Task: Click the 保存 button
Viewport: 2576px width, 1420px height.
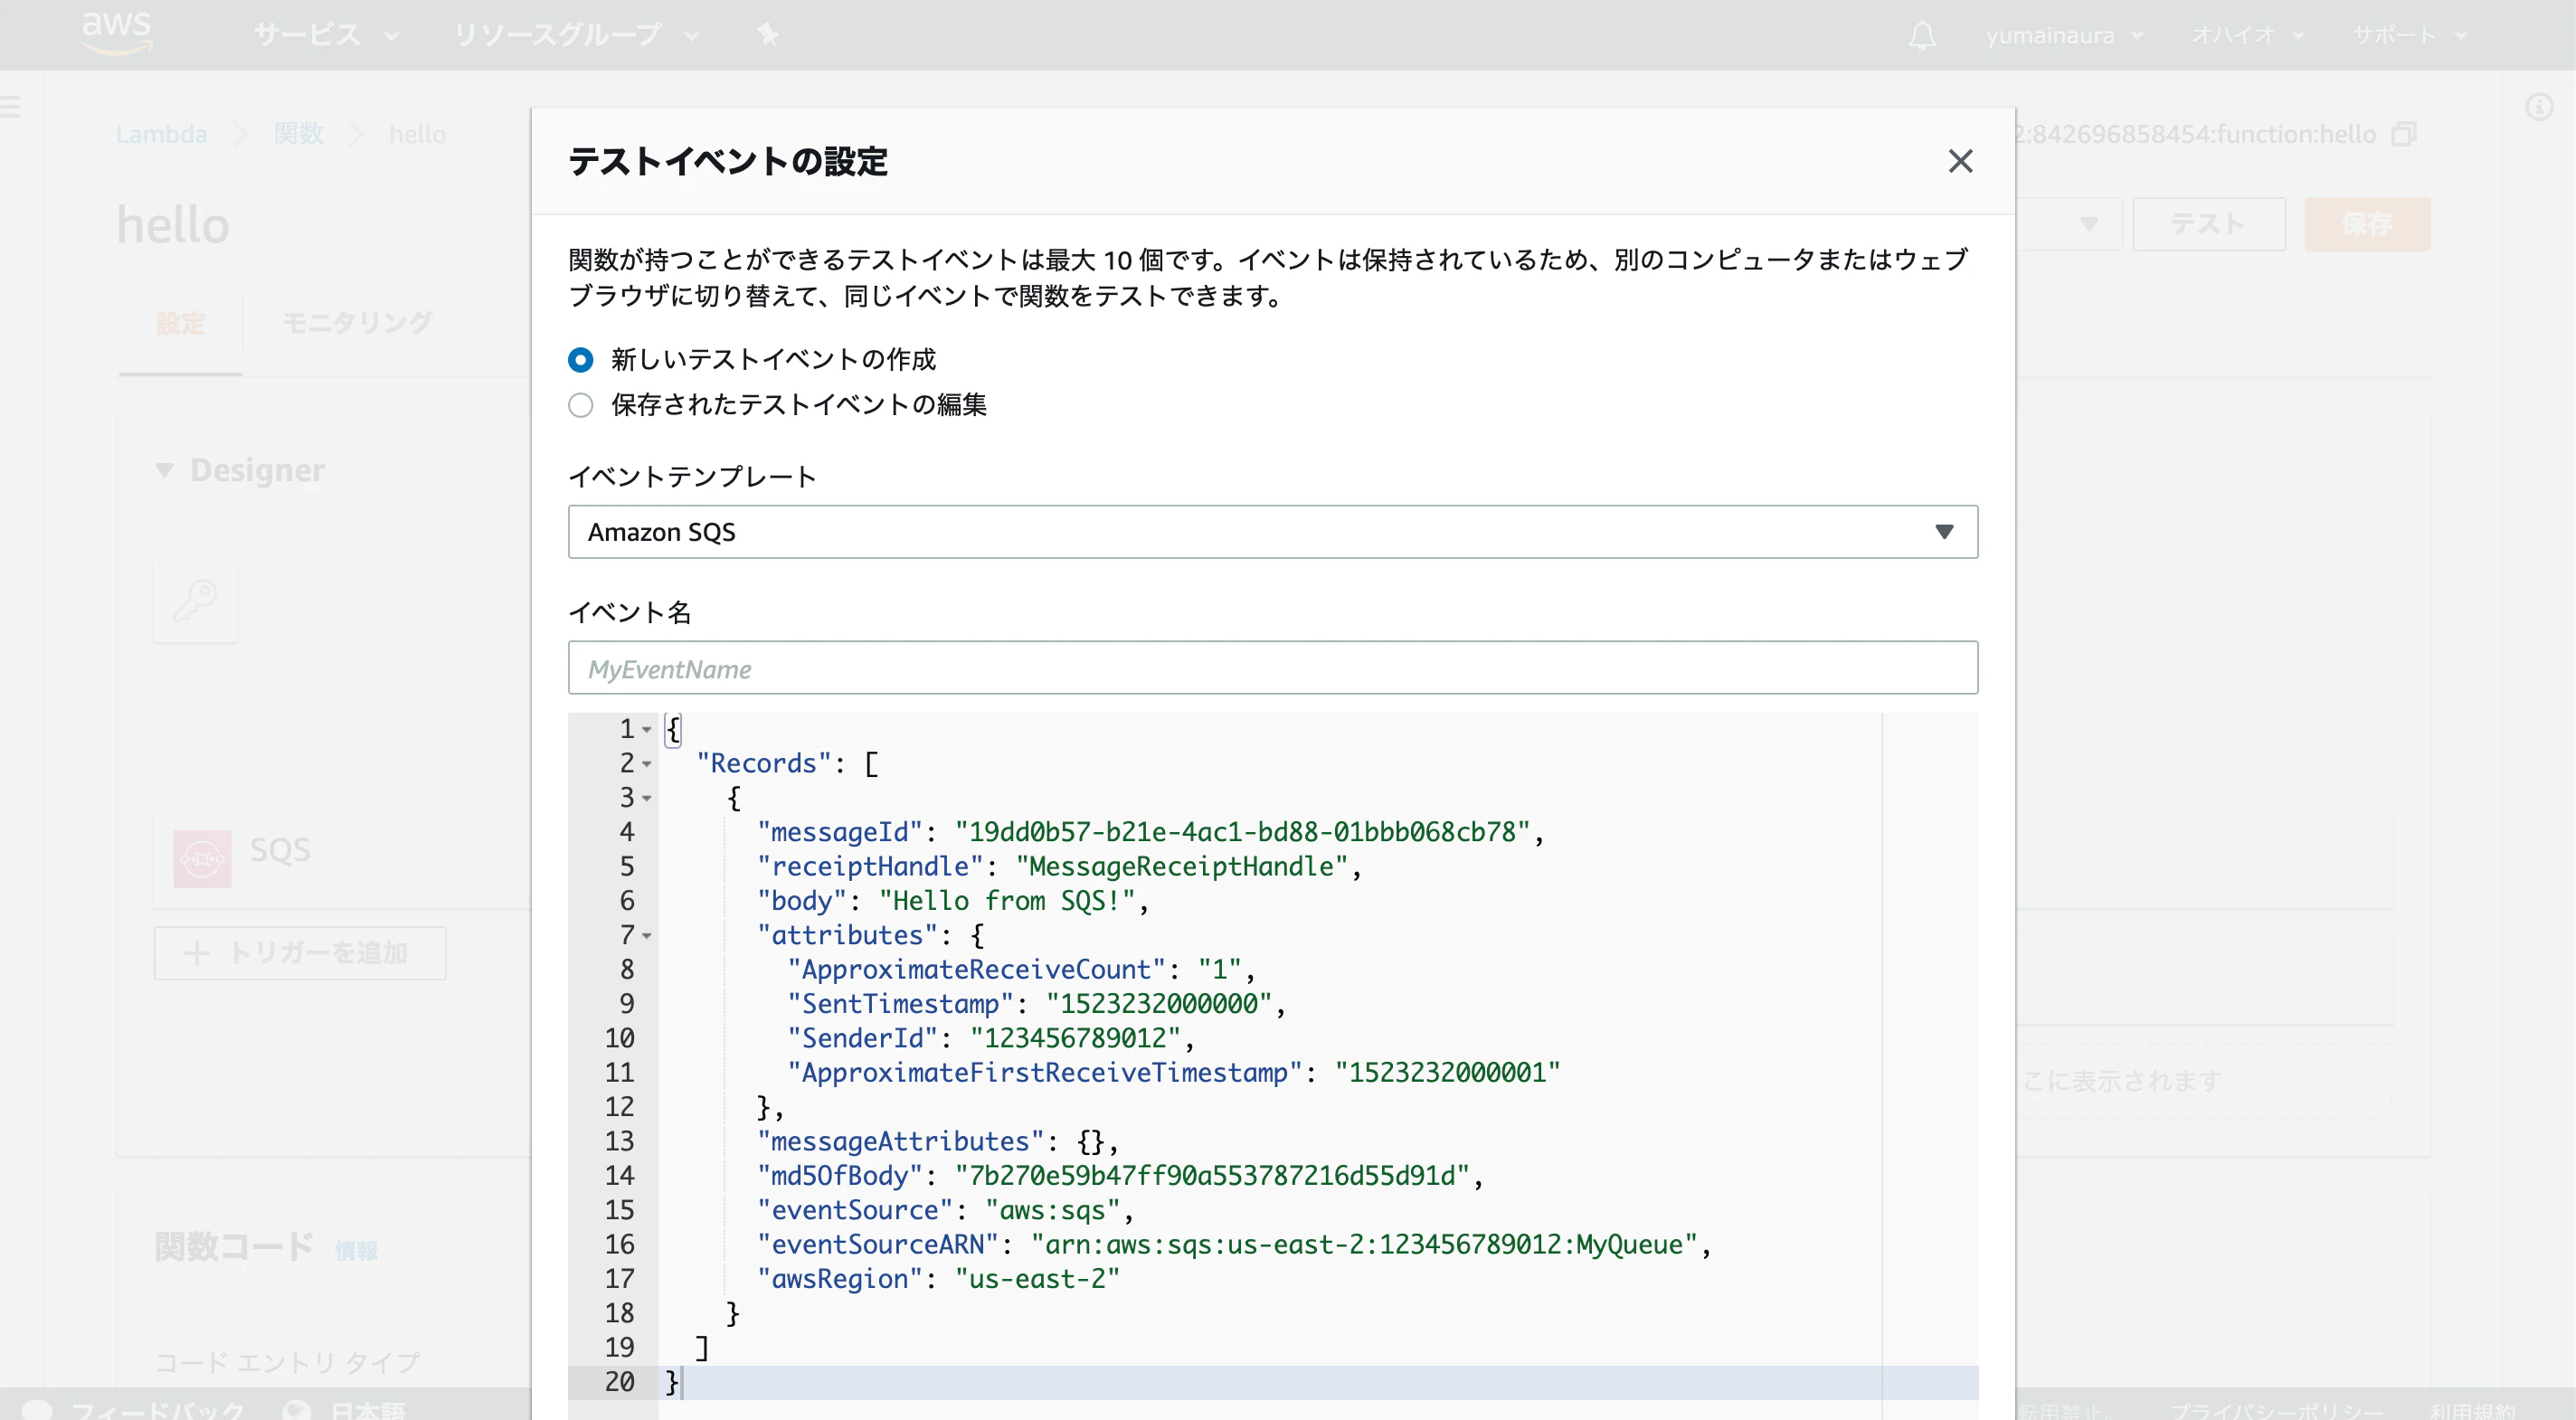Action: pyautogui.click(x=2367, y=224)
